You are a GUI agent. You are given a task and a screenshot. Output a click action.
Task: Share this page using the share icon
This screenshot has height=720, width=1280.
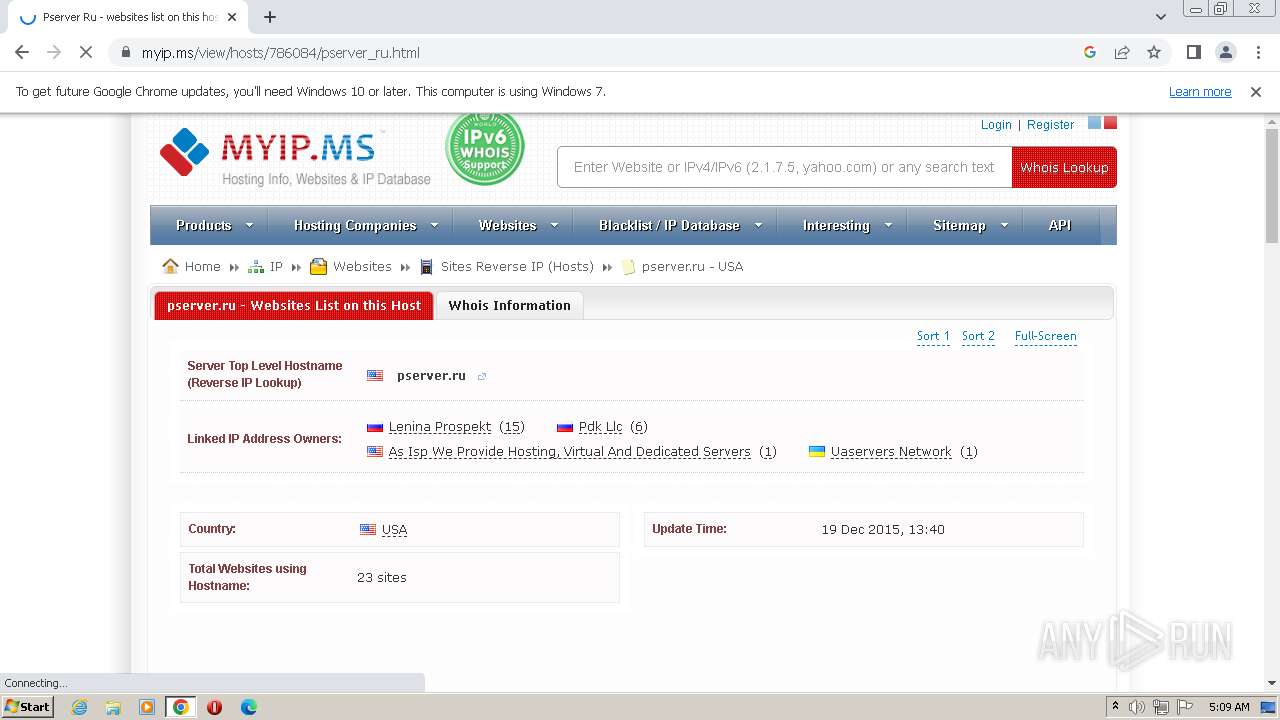[x=1122, y=52]
